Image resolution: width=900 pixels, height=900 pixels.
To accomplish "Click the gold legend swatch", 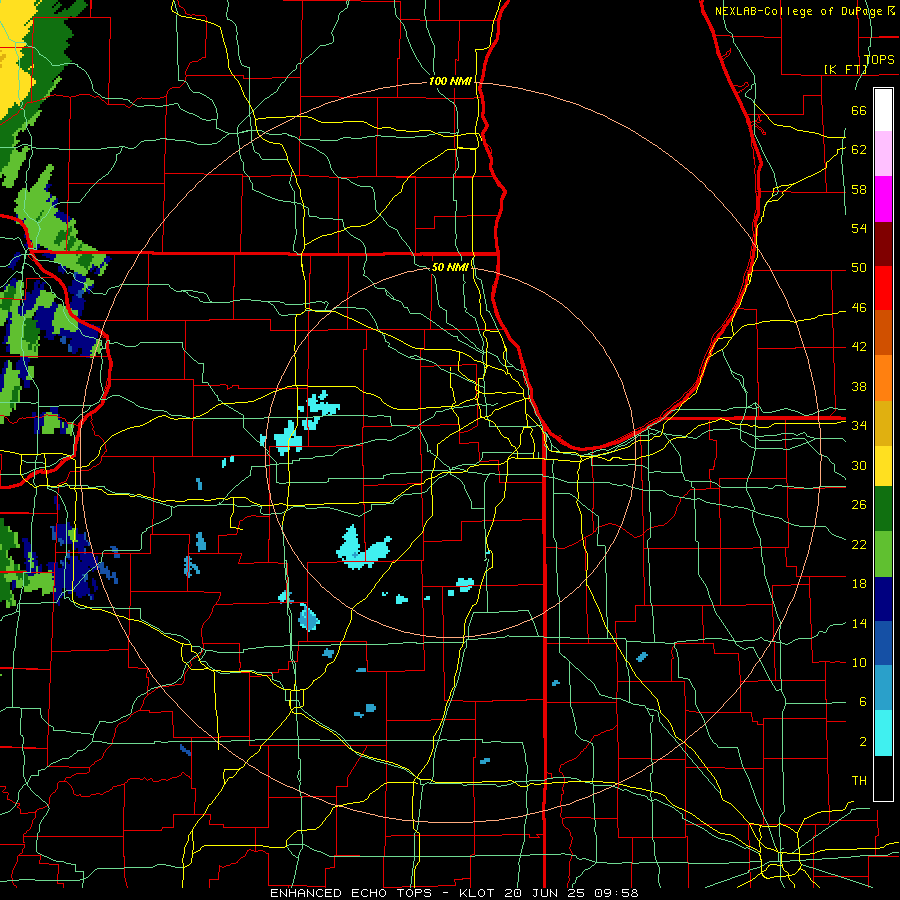I will click(x=883, y=423).
